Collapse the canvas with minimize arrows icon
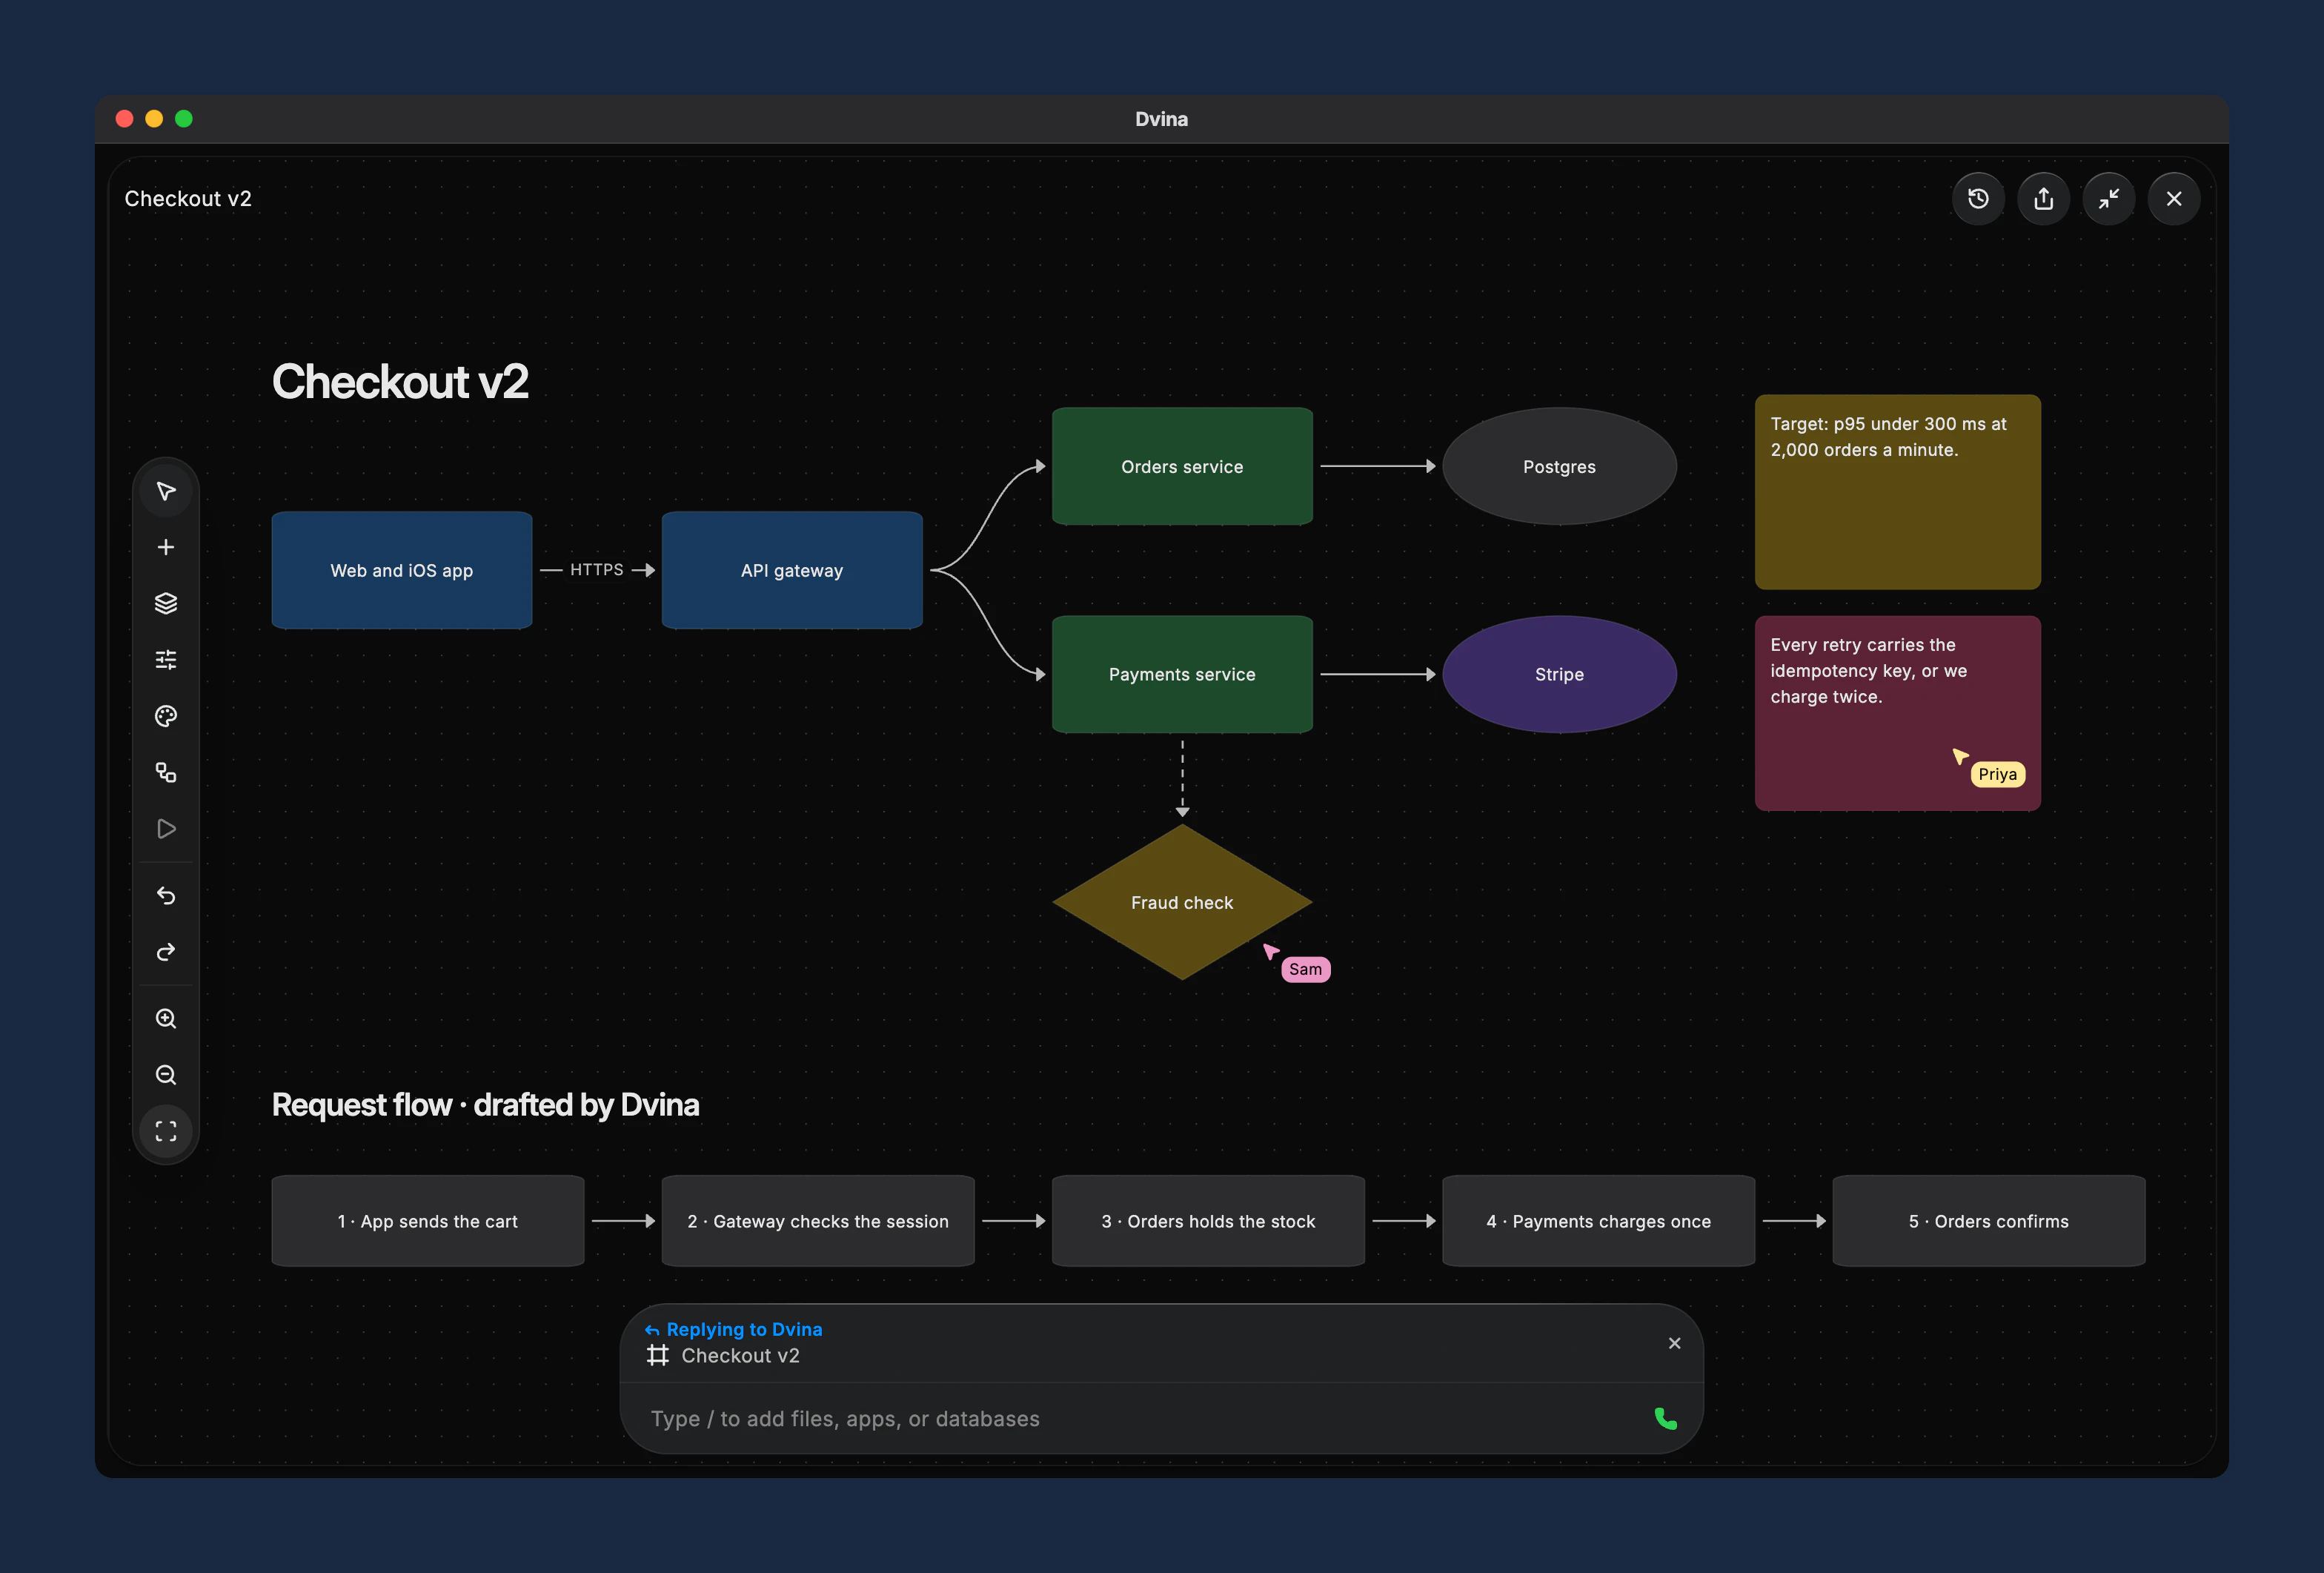The image size is (2324, 1573). coord(2109,199)
